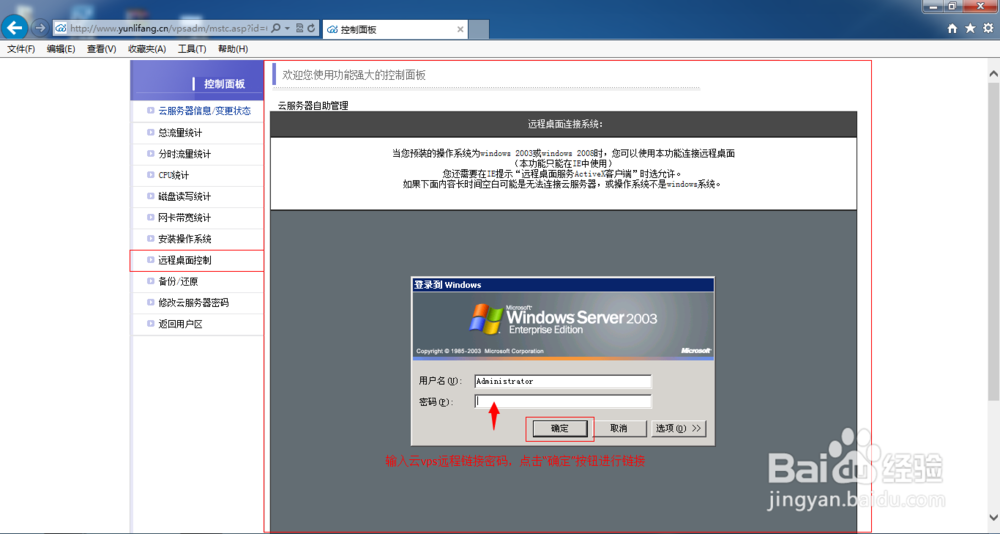Image resolution: width=1000 pixels, height=534 pixels.
Task: Click the search magnifier in address bar
Action: pyautogui.click(x=276, y=28)
